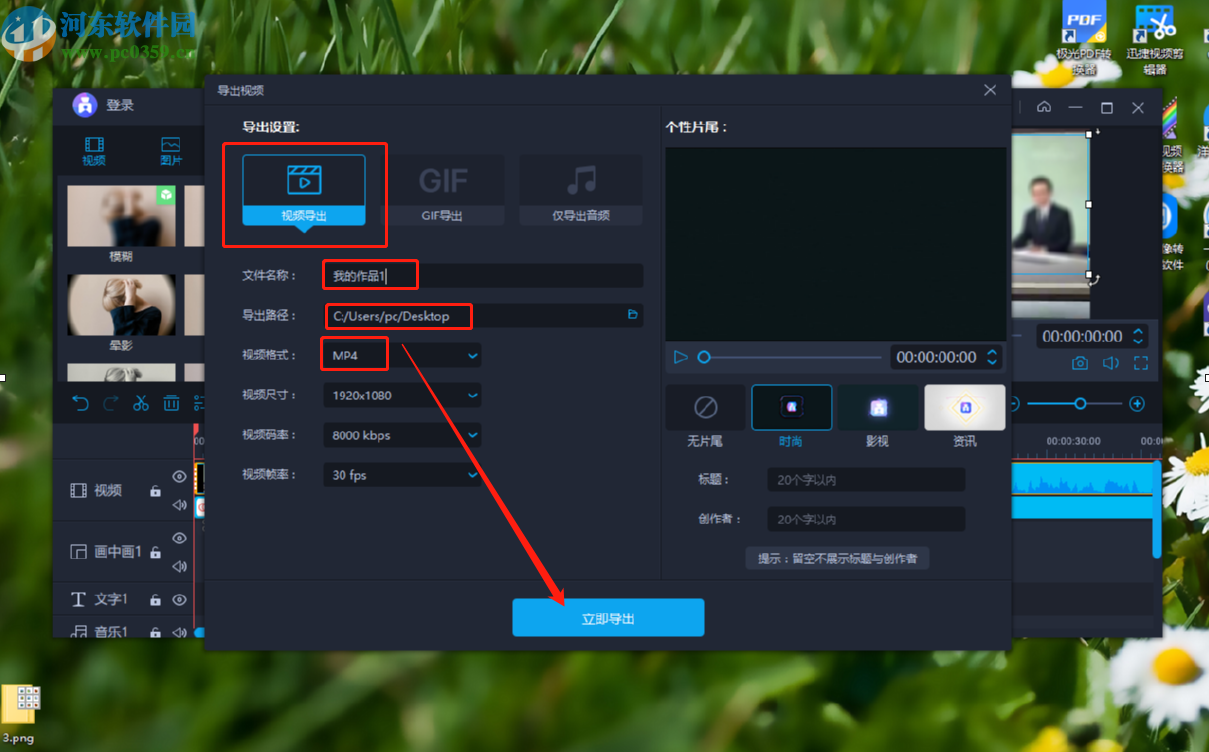Maximize the video editor window
This screenshot has width=1209, height=752.
tap(1107, 107)
